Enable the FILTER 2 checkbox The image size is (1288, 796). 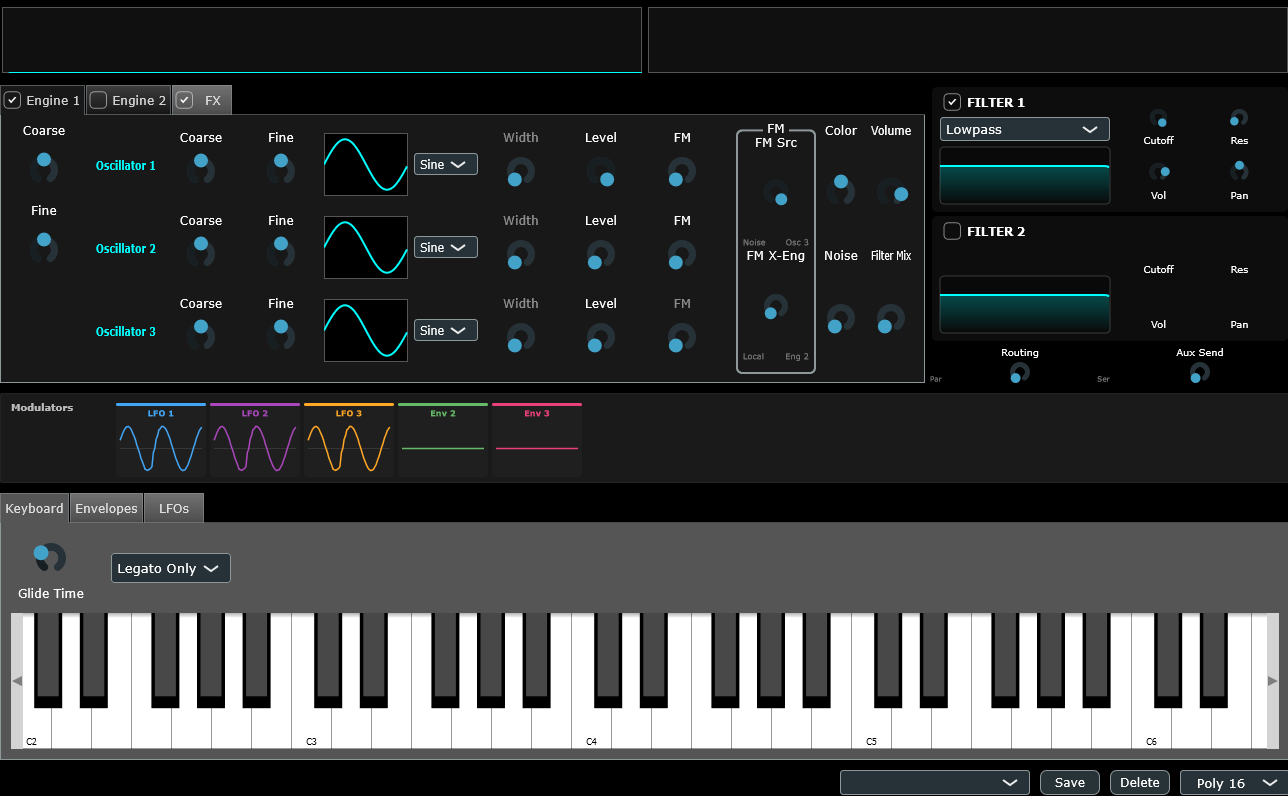[x=953, y=231]
